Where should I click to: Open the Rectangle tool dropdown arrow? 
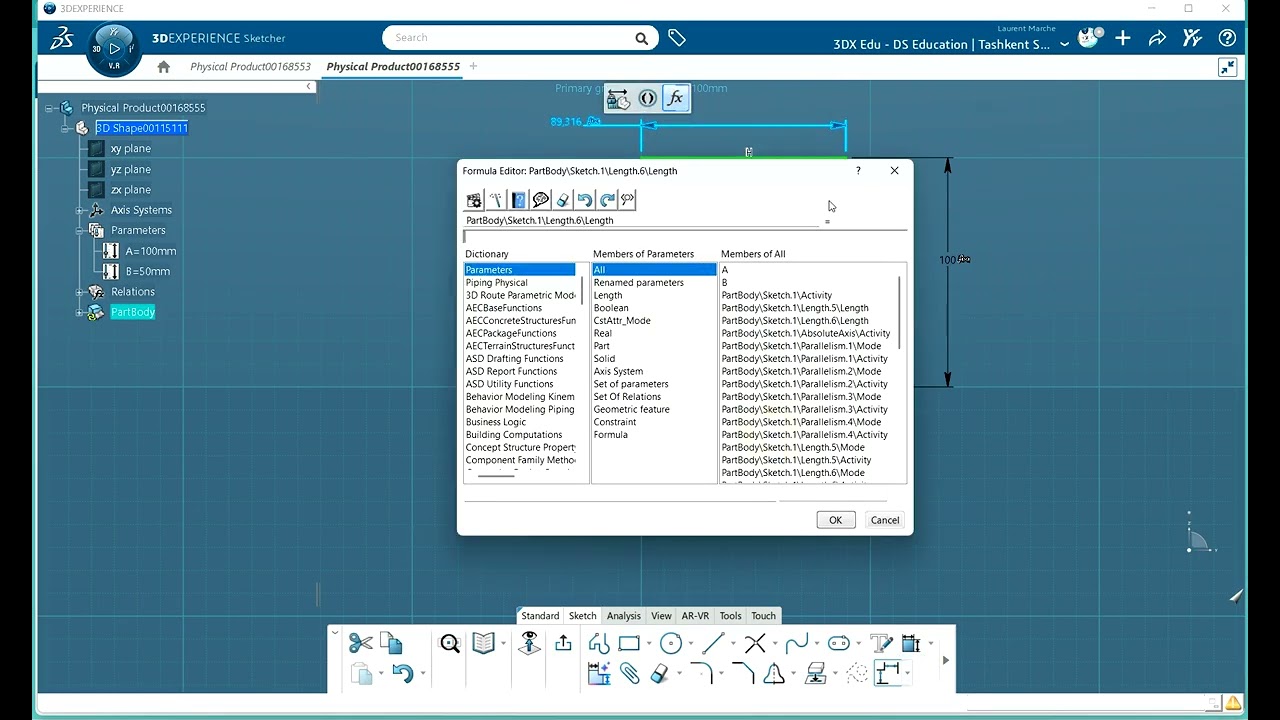[x=648, y=645]
